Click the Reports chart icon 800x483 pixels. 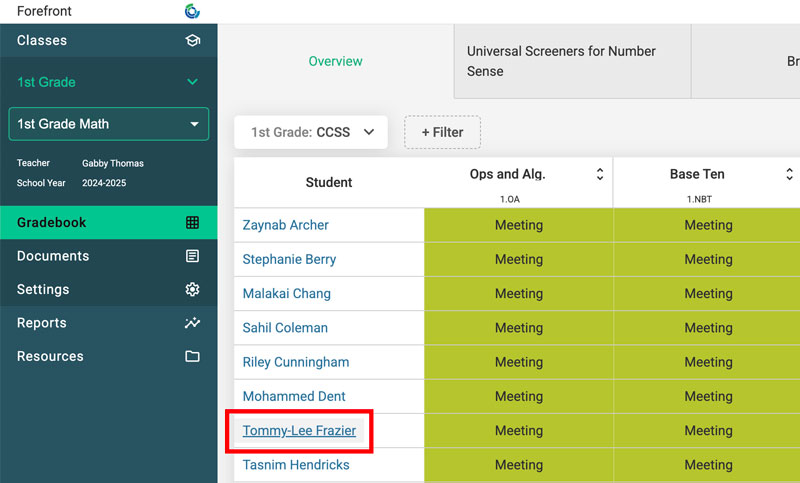193,323
